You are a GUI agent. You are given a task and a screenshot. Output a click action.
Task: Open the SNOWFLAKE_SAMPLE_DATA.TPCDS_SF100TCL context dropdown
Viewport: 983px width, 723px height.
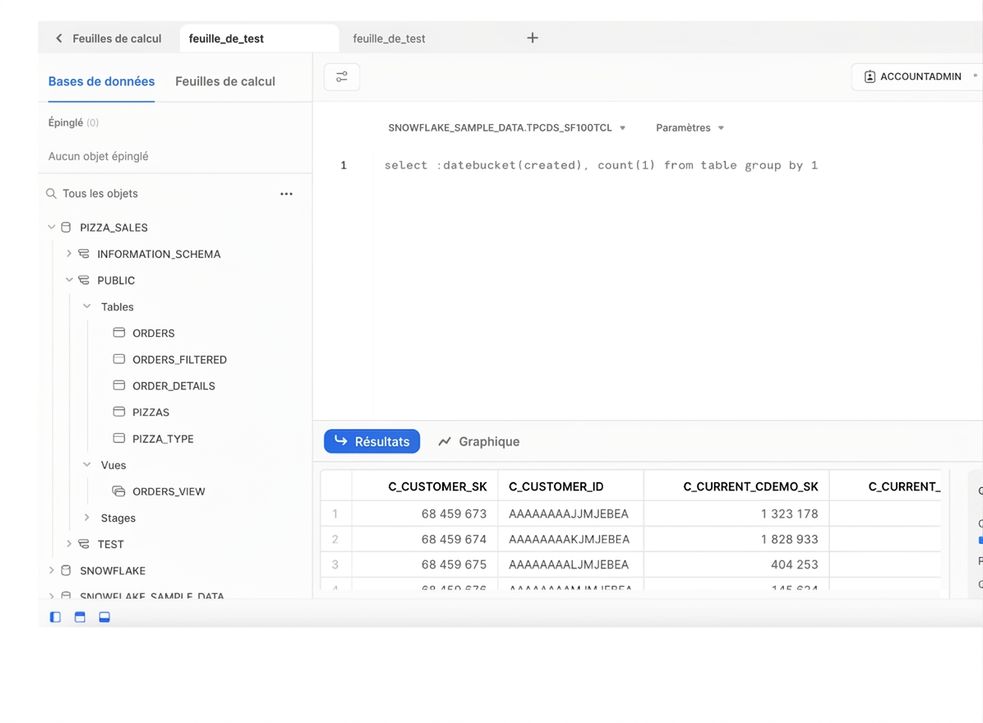(507, 128)
